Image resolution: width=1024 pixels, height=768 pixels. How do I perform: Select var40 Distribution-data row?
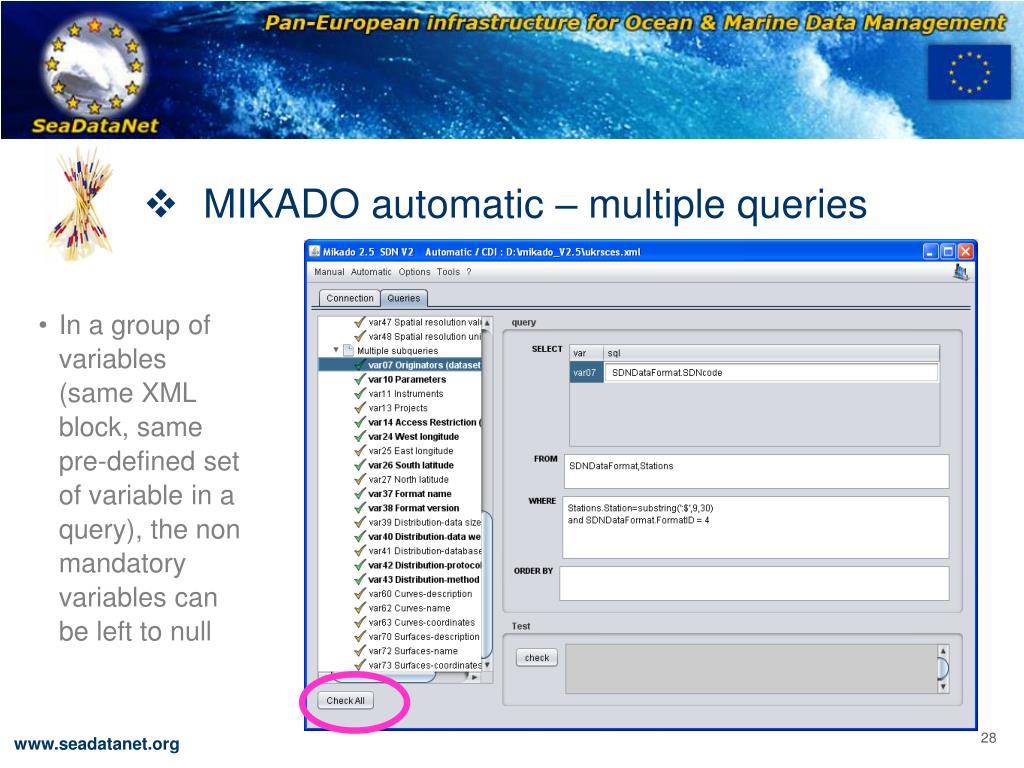(417, 537)
